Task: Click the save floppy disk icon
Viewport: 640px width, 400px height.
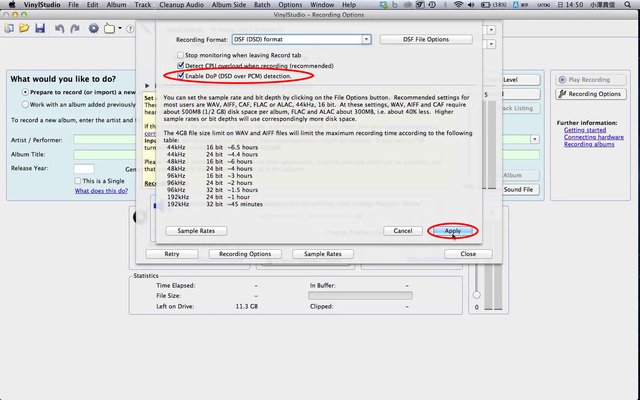Action: (x=38, y=28)
